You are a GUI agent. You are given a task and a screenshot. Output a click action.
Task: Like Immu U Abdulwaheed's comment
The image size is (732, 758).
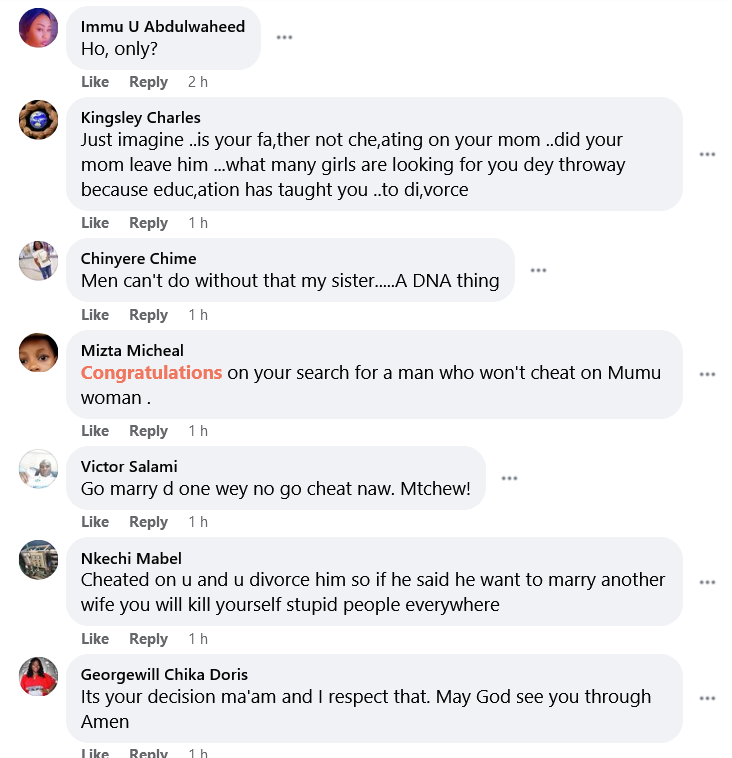click(x=95, y=82)
